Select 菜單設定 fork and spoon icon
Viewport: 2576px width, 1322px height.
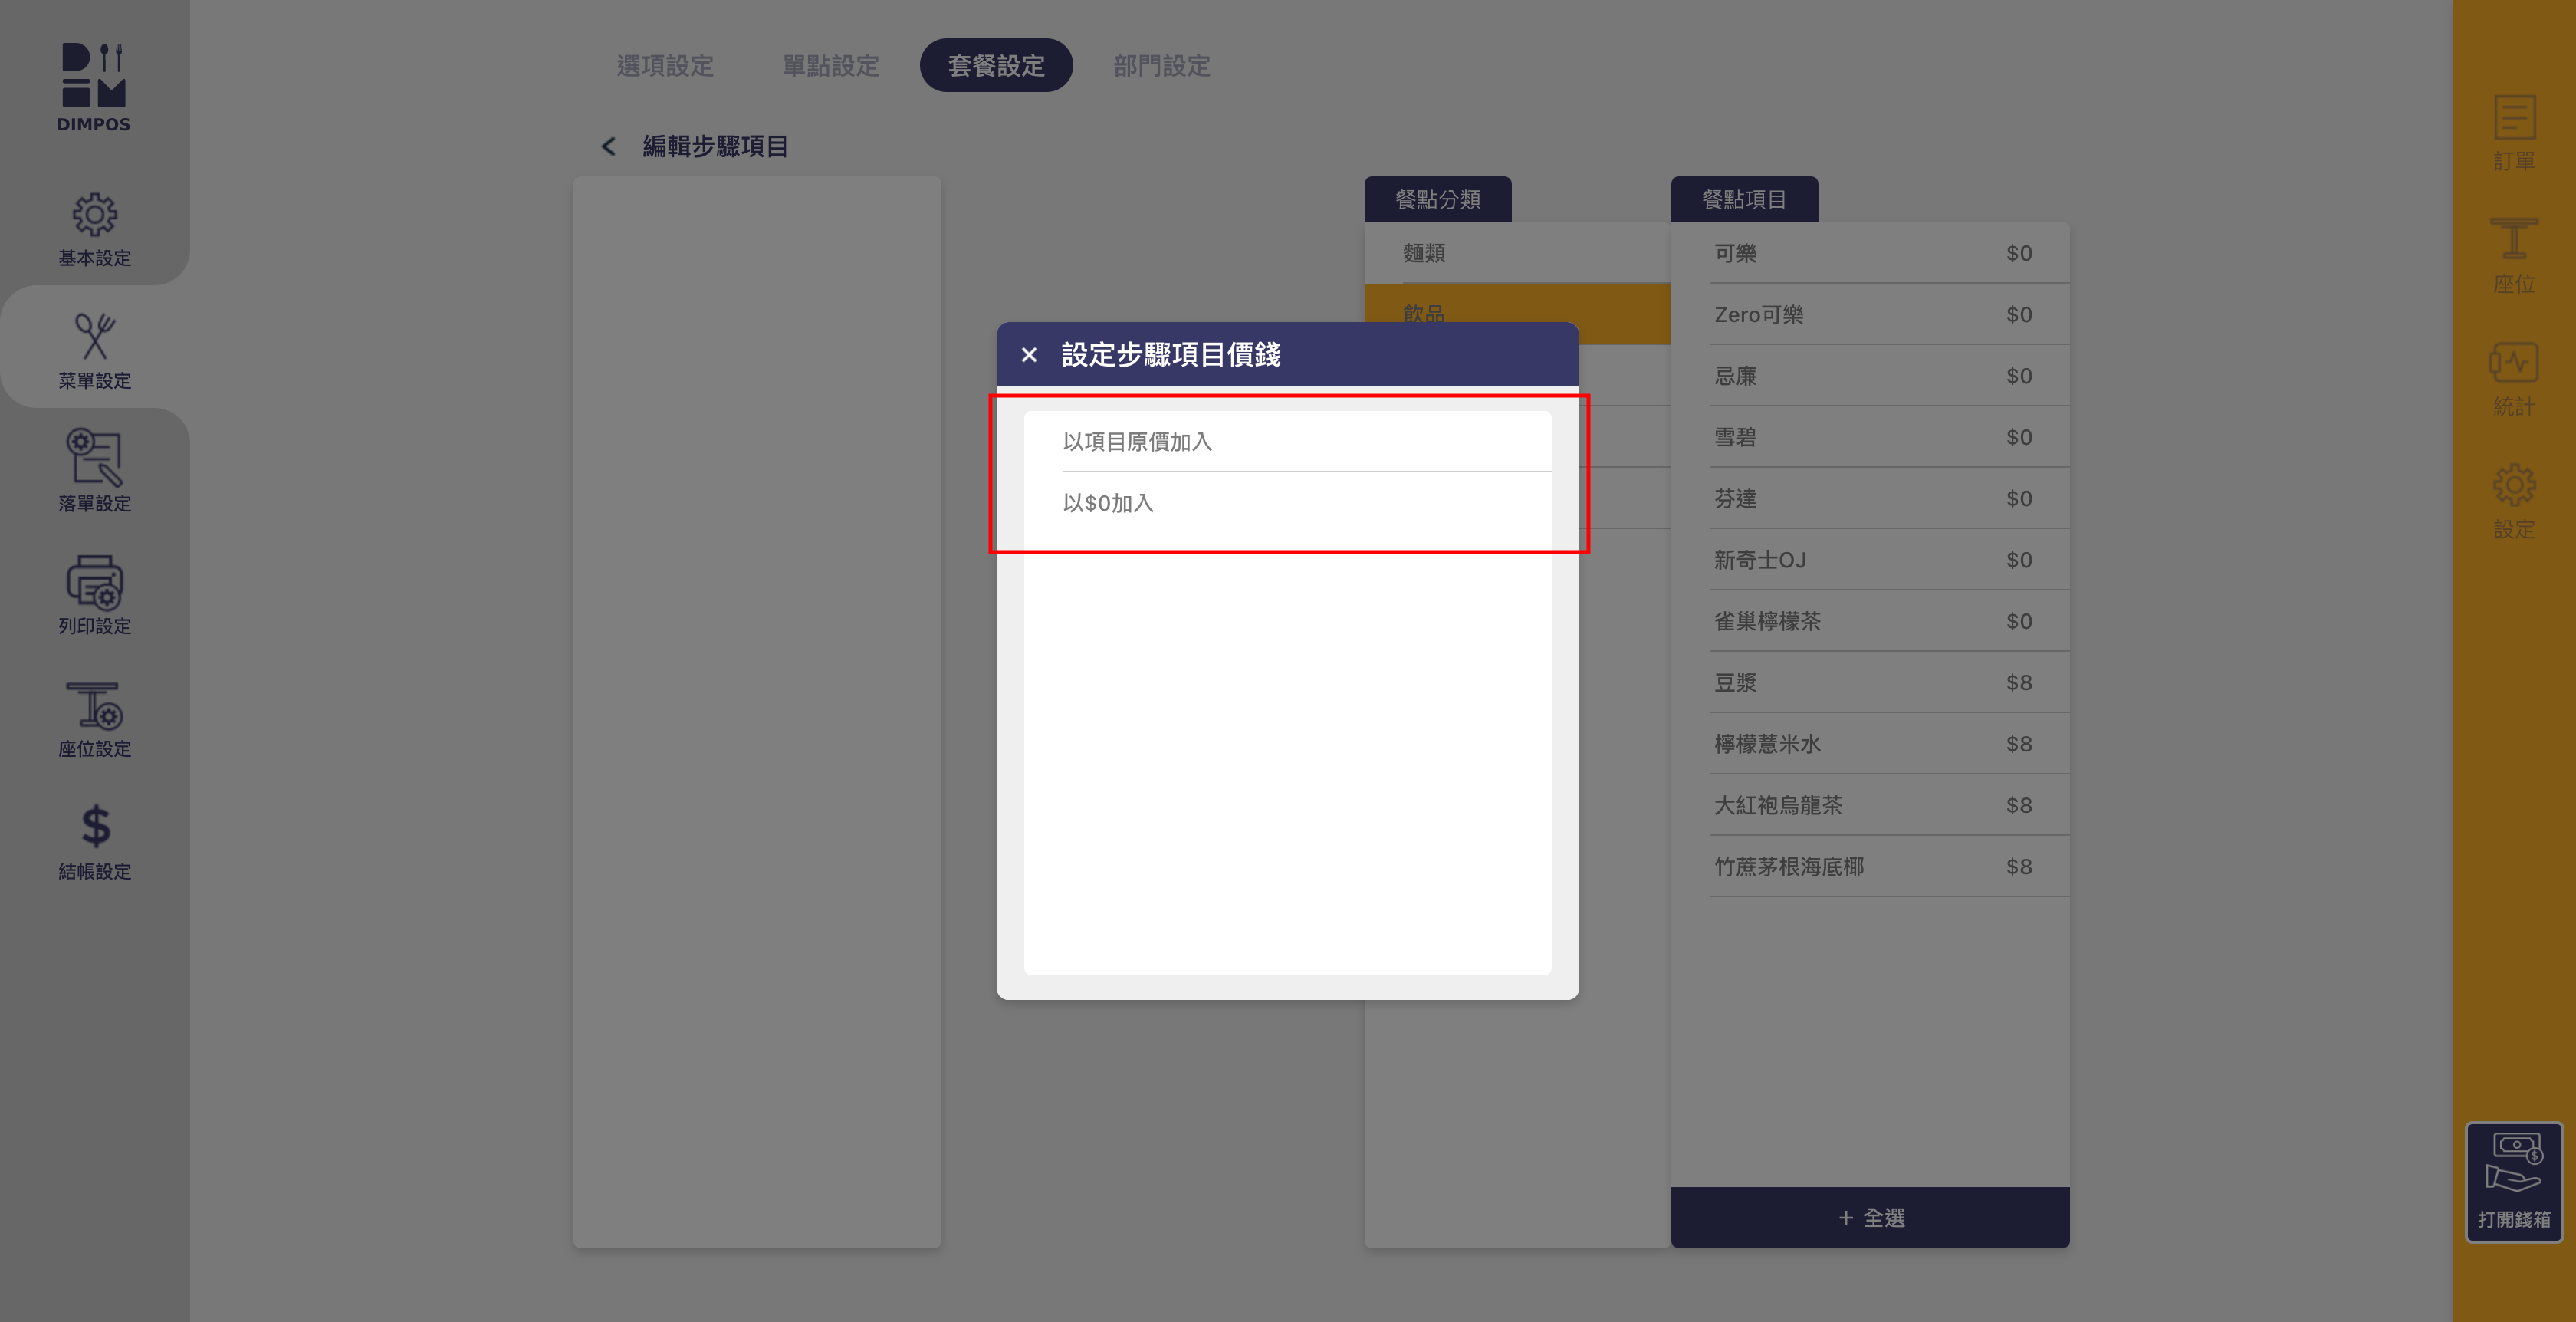(x=94, y=337)
